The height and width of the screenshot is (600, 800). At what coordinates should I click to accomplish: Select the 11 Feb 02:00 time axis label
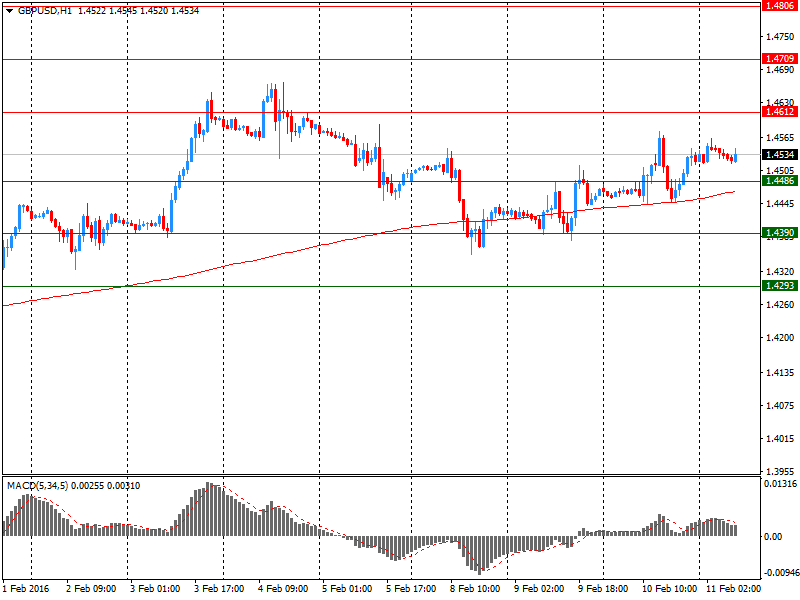click(733, 589)
